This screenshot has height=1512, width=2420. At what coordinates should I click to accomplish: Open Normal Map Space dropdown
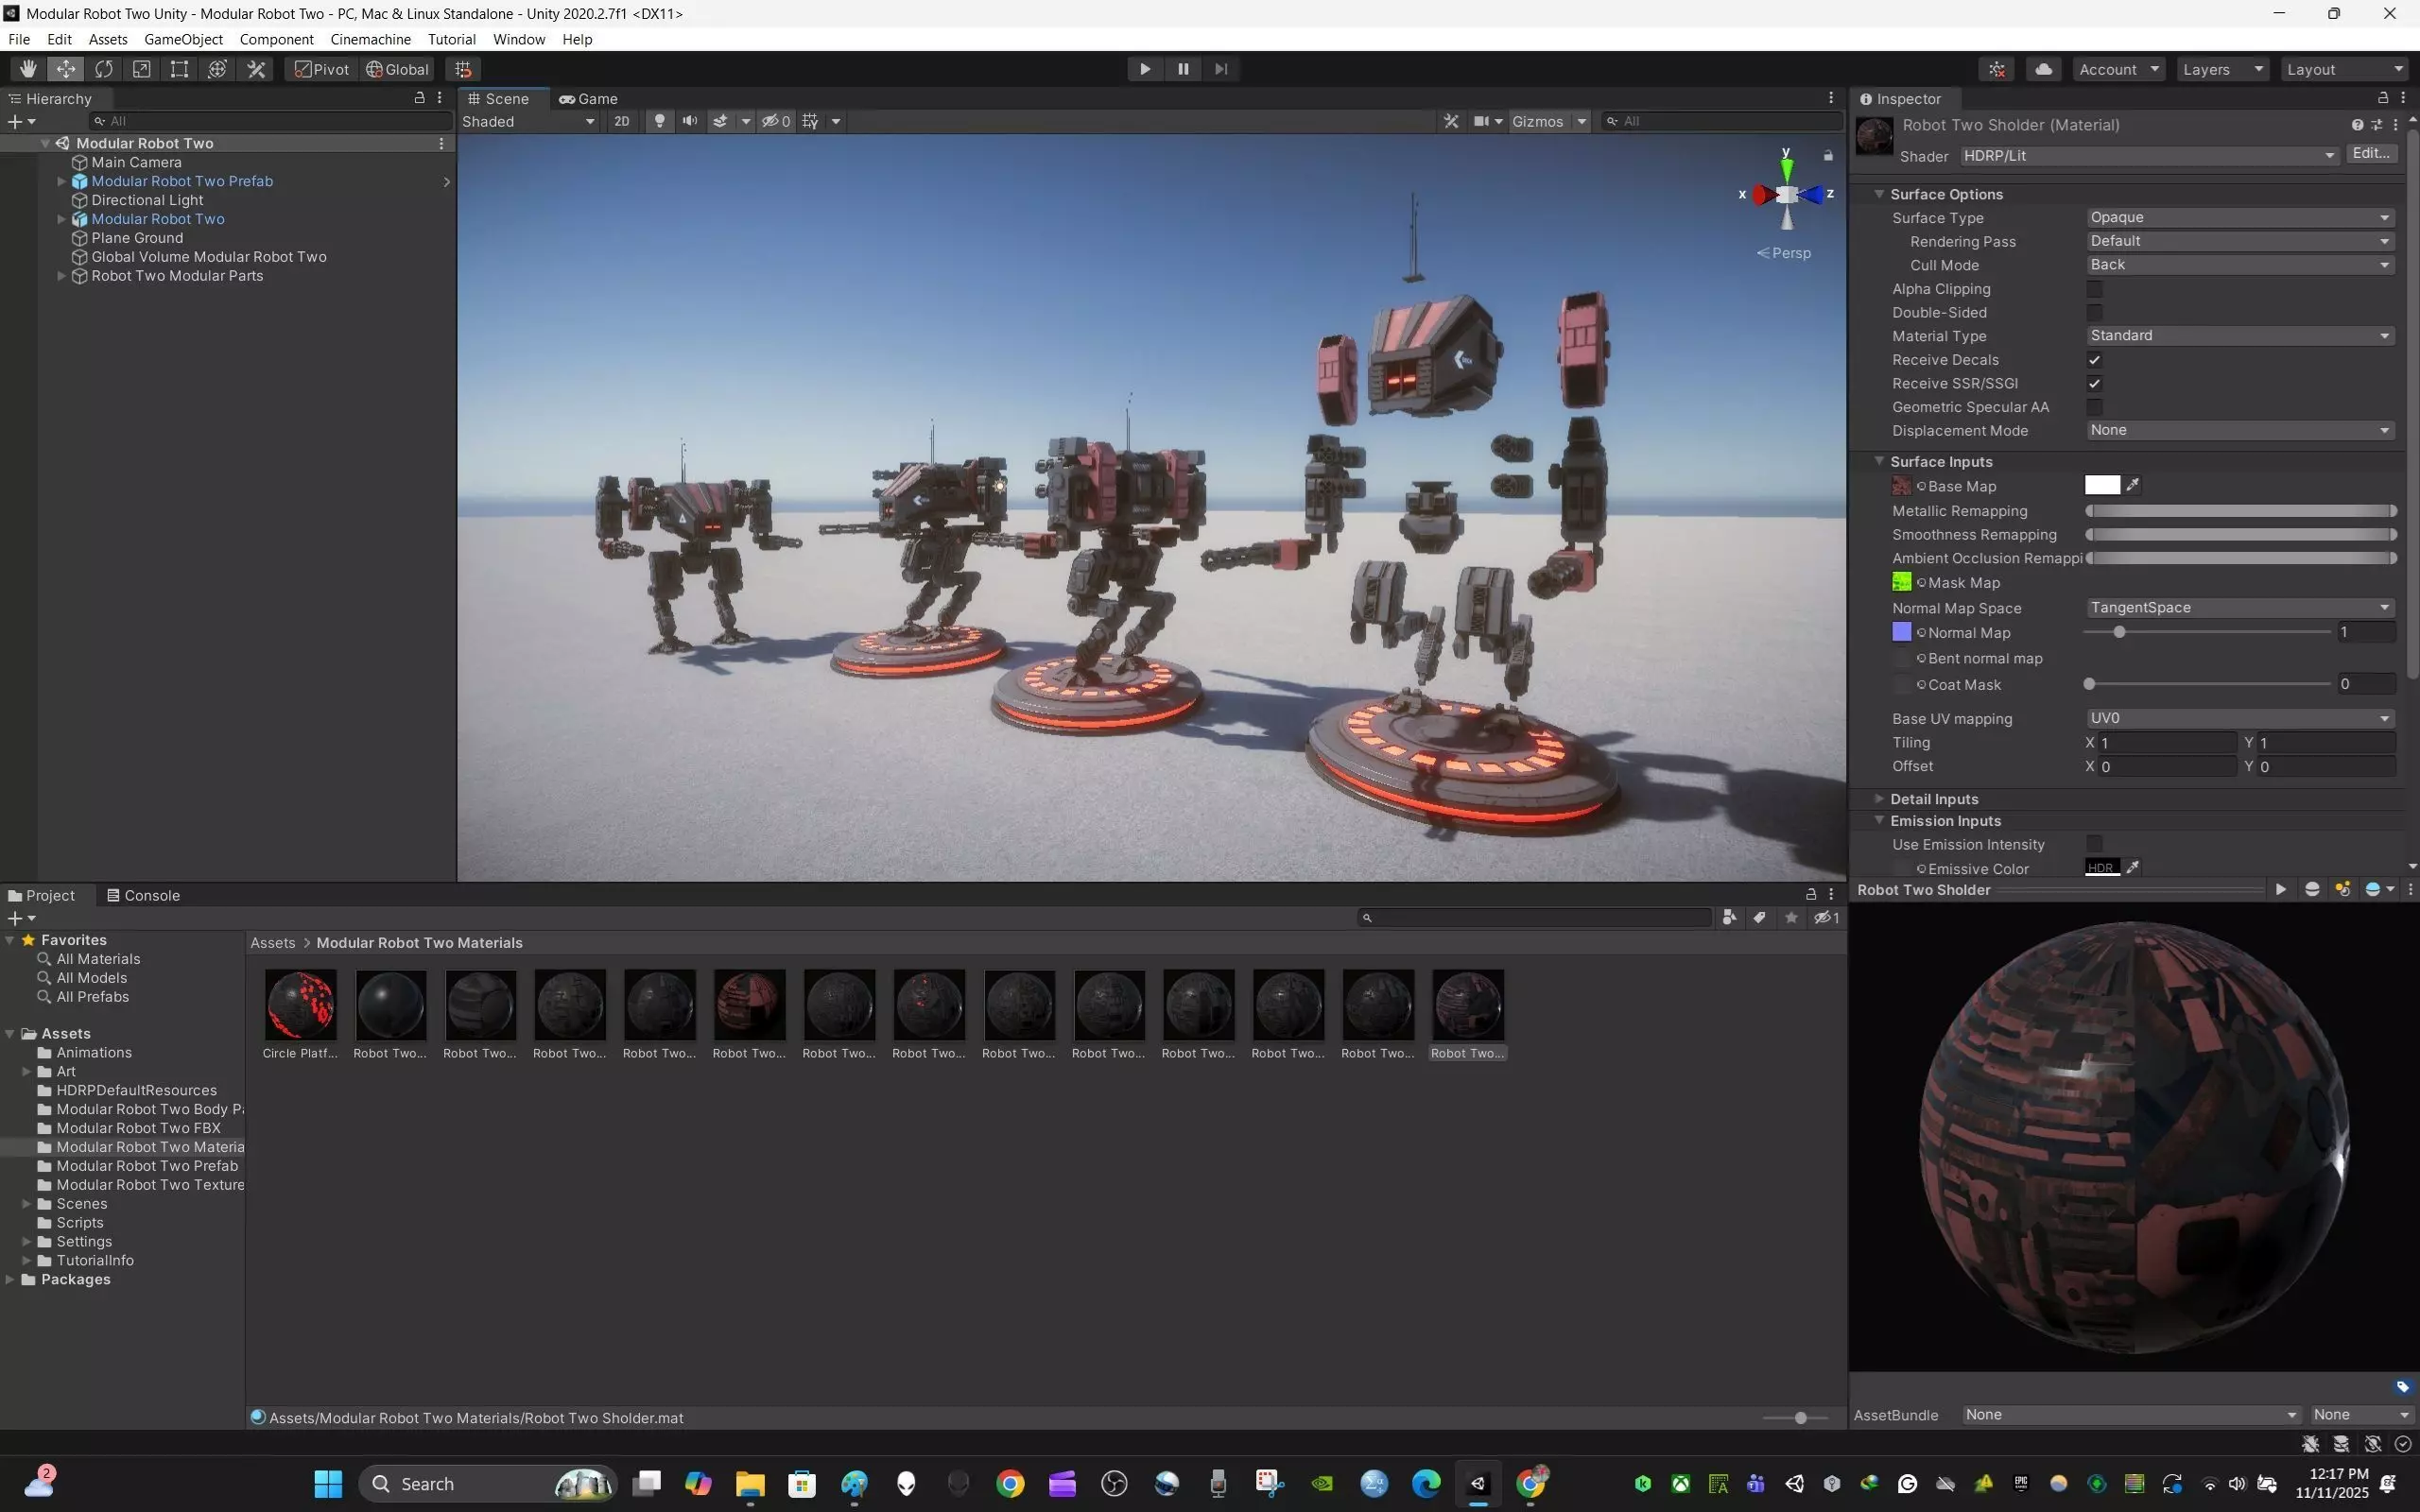(2240, 608)
